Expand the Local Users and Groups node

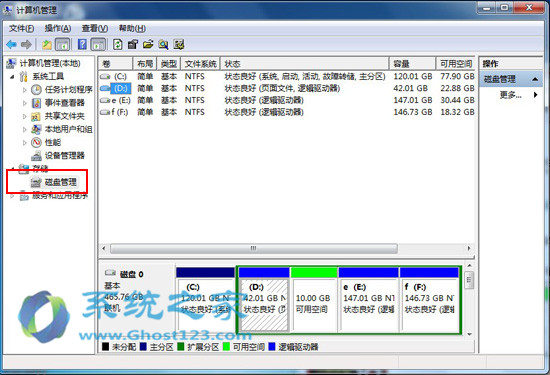coord(25,129)
